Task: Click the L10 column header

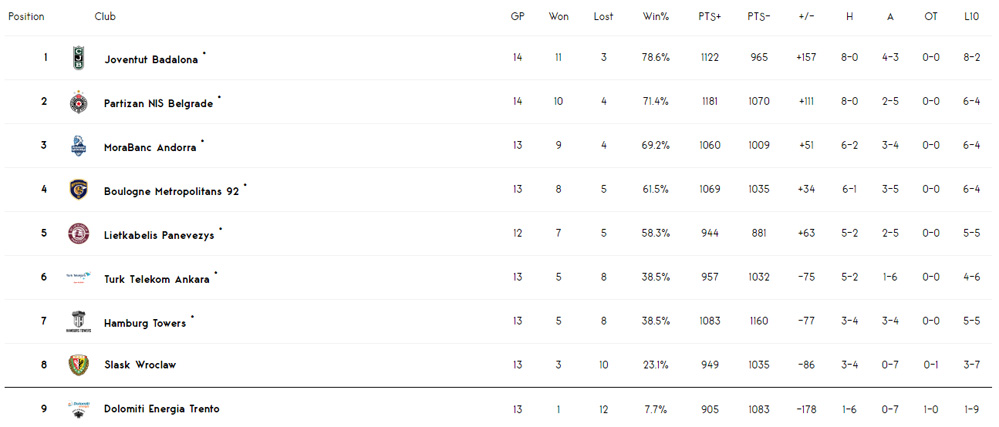Action: (972, 17)
